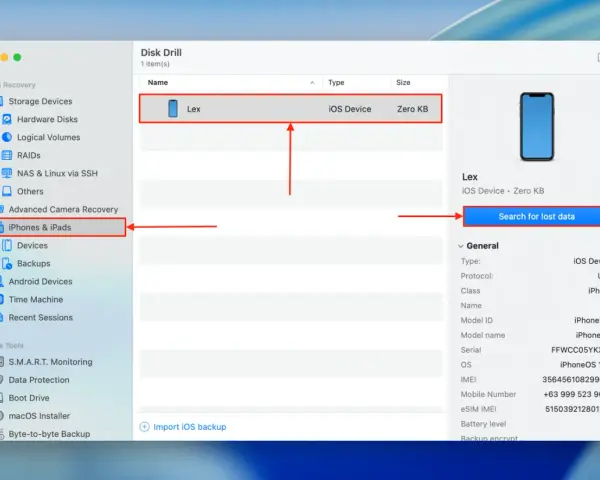Open Time Machine in sidebar

(36, 299)
